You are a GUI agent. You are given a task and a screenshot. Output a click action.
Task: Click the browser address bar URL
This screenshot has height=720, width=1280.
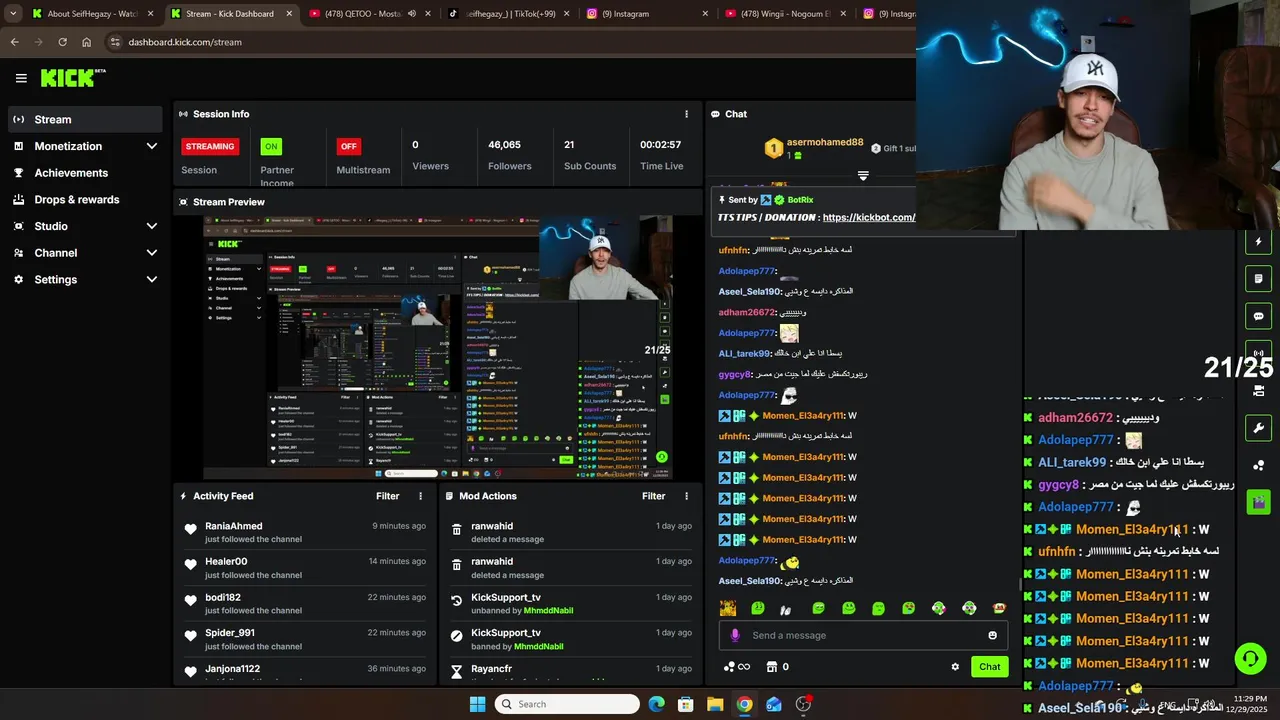pos(185,42)
